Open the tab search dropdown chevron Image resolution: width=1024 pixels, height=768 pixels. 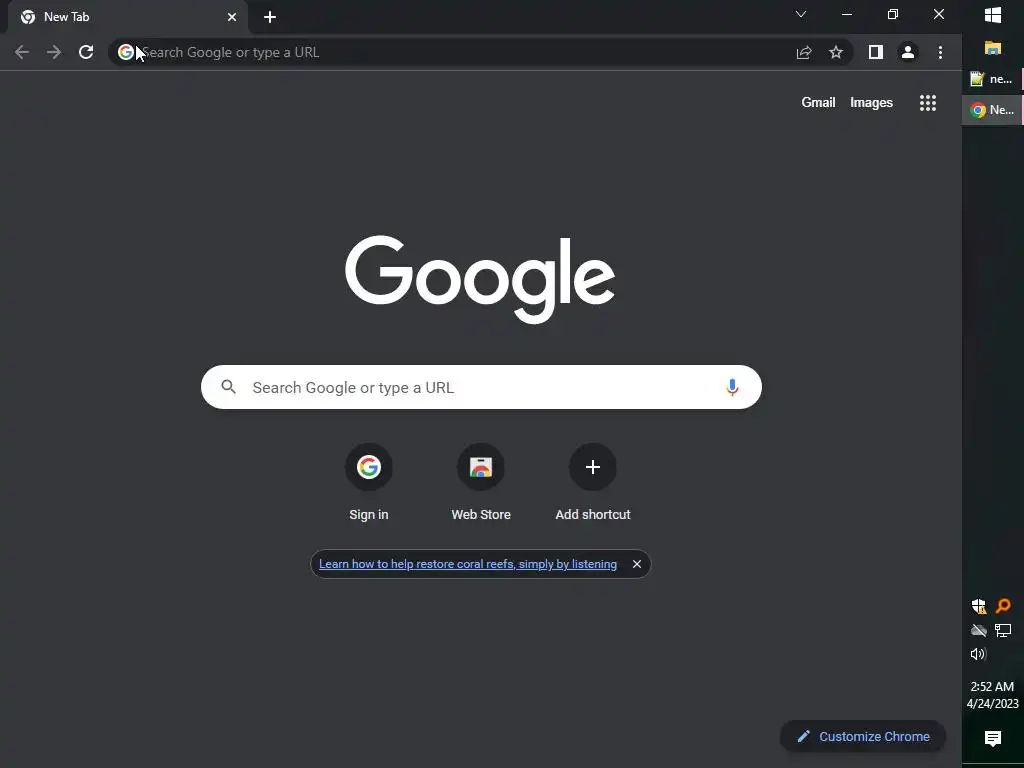click(801, 14)
